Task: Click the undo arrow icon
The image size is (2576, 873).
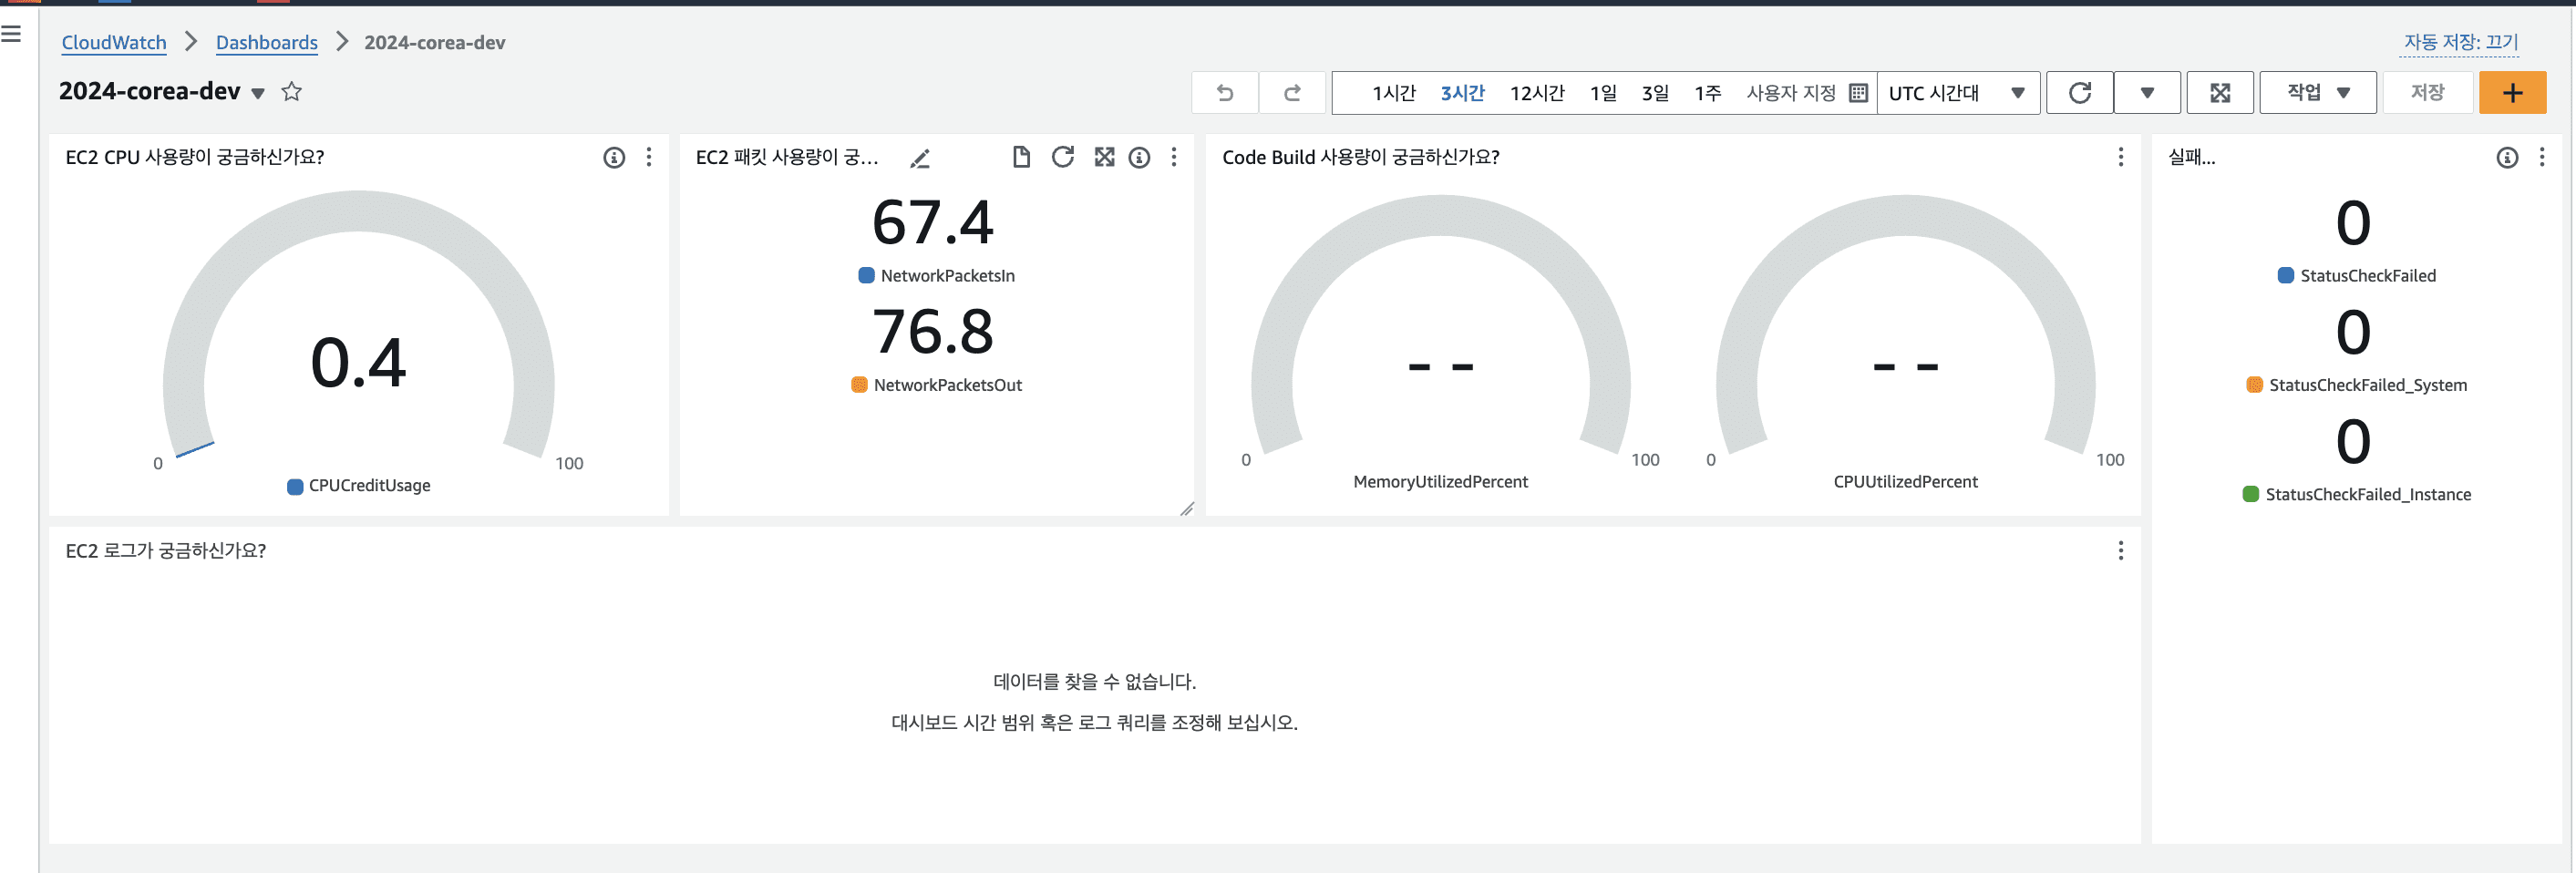Action: tap(1224, 93)
